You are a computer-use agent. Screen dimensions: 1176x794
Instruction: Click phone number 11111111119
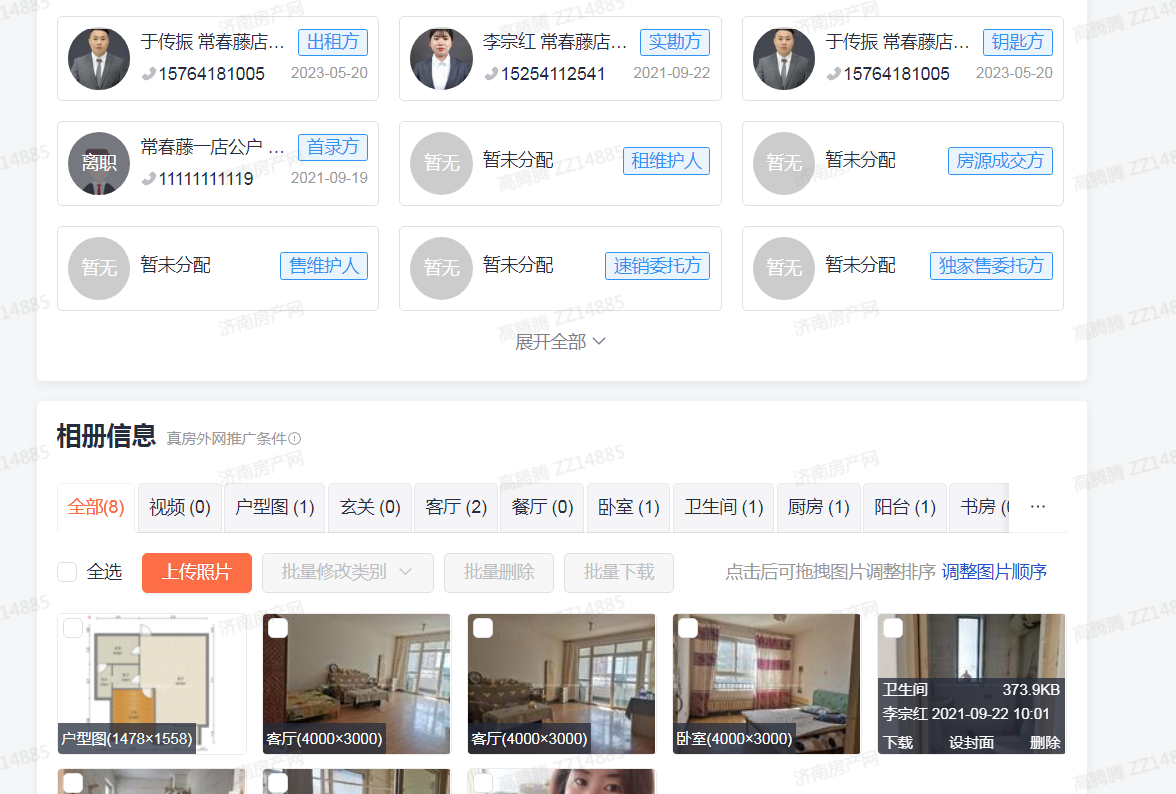pyautogui.click(x=206, y=178)
